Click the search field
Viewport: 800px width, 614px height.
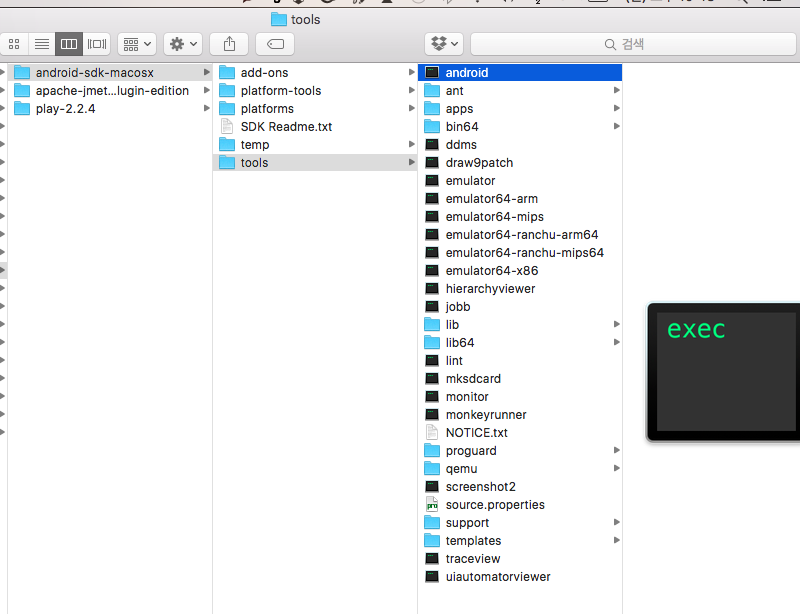(x=633, y=44)
